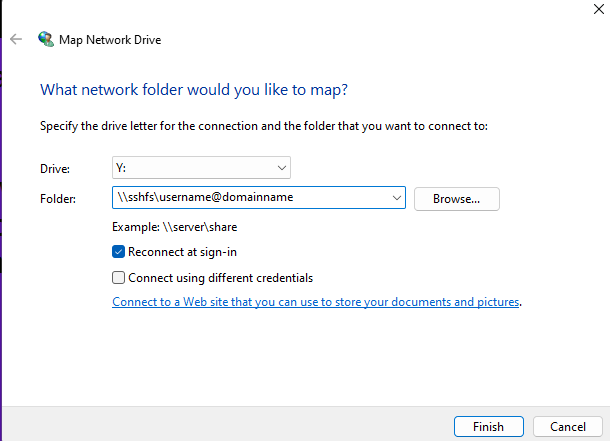The width and height of the screenshot is (610, 441).
Task: Click the Map Network Drive title text
Action: point(110,40)
